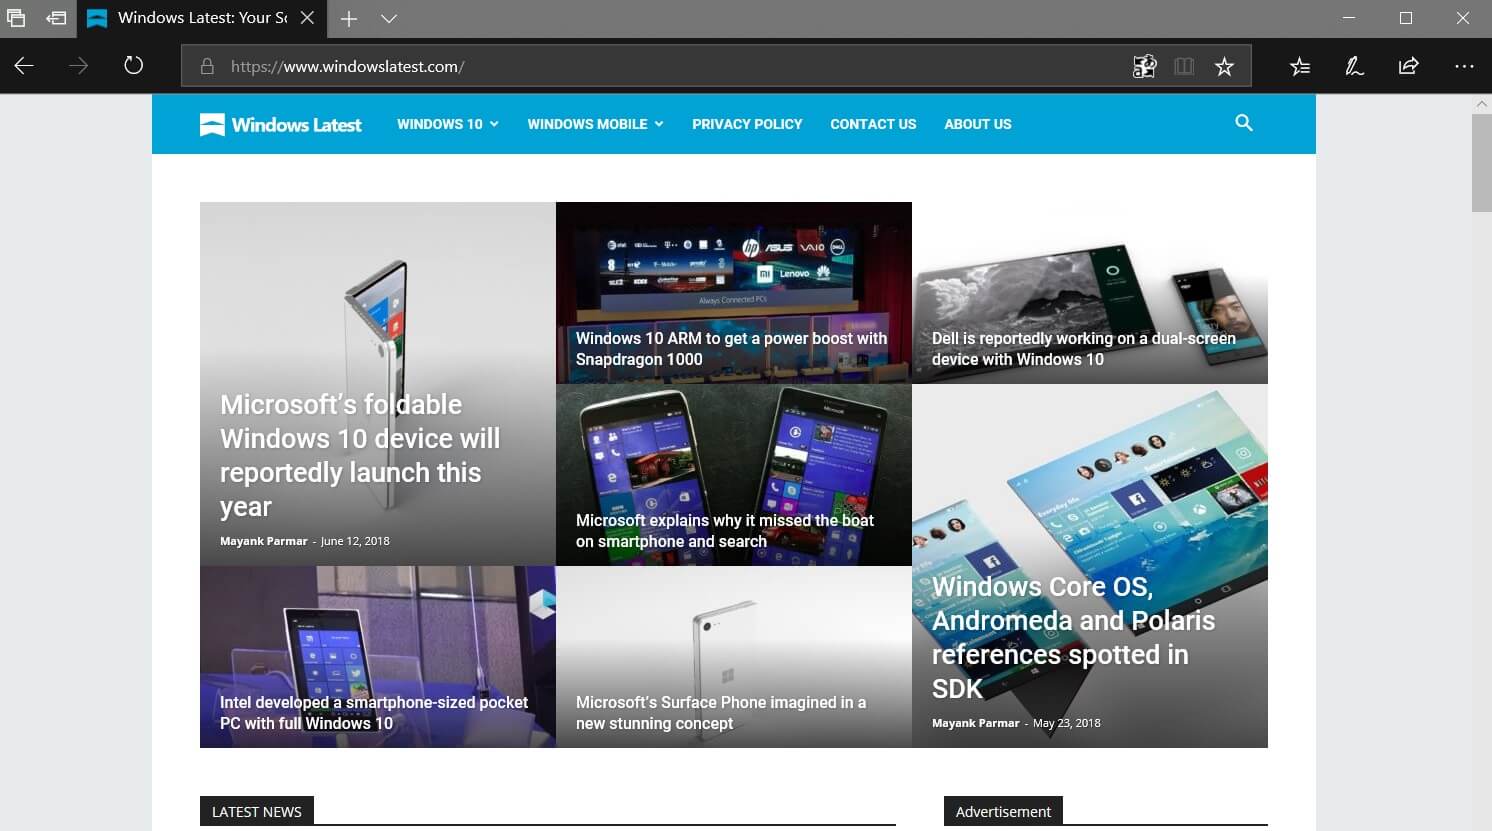Share this page using the share icon
This screenshot has width=1492, height=831.
coord(1408,66)
